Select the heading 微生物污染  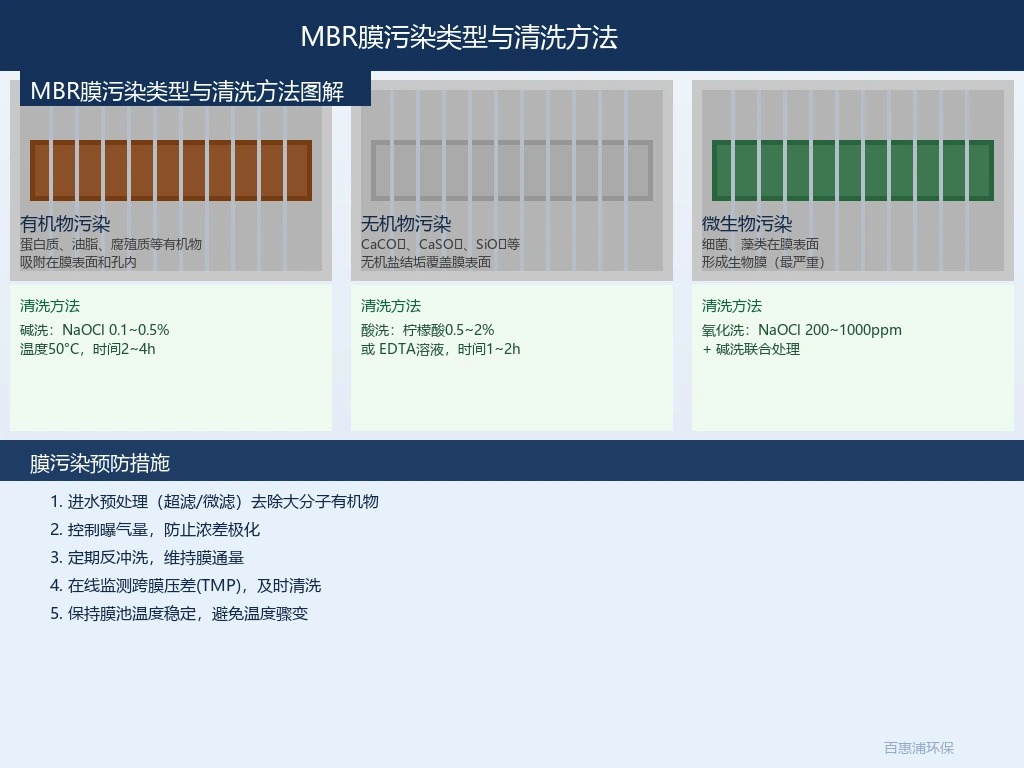747,224
